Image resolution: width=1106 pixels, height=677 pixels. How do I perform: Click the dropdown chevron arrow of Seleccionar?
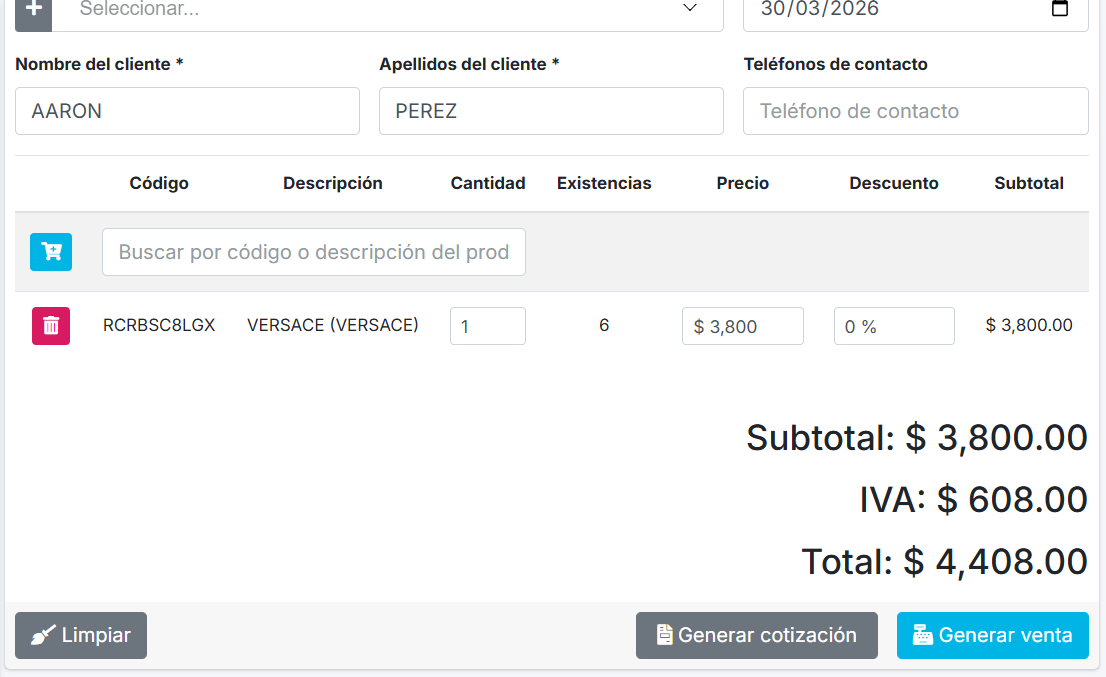click(690, 9)
